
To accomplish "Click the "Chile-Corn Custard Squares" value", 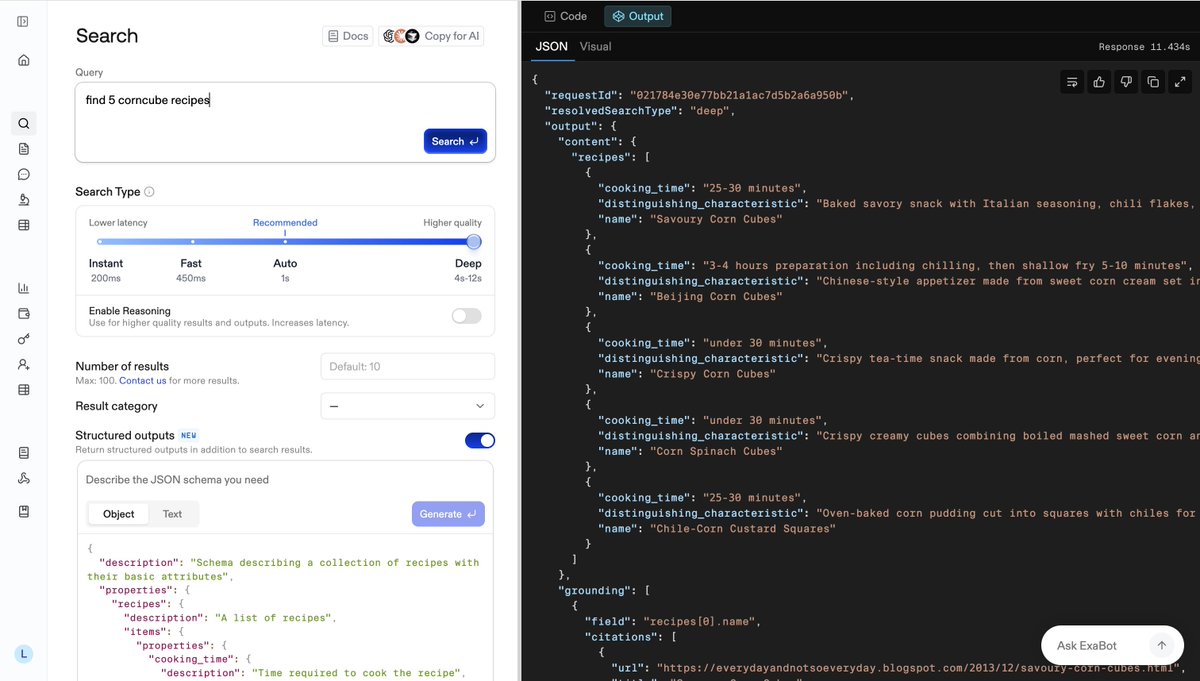I will click(742, 529).
